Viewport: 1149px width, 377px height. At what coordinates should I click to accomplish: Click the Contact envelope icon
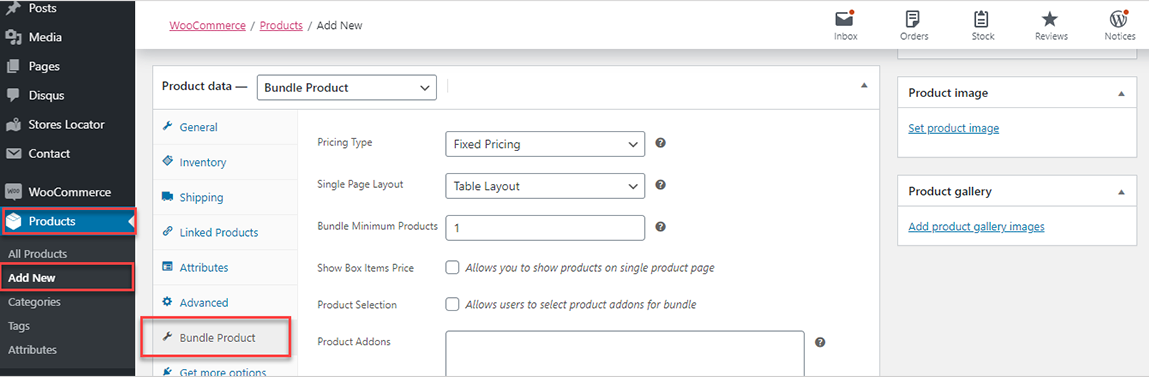point(12,154)
